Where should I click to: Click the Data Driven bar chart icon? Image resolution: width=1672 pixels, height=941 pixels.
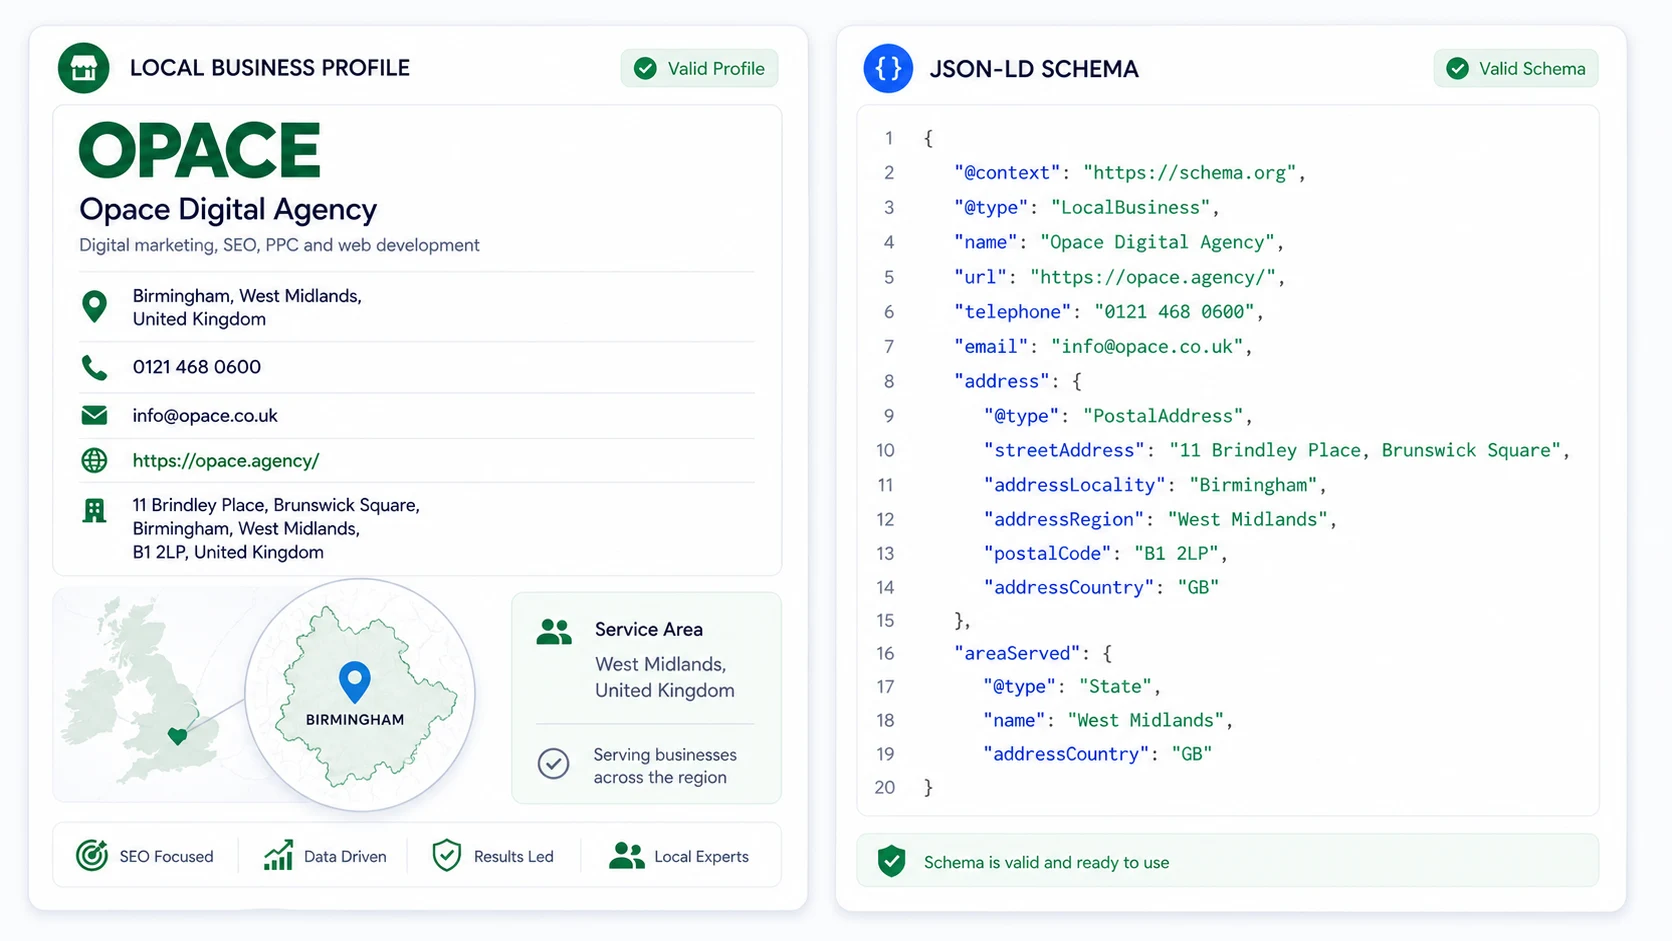278,855
